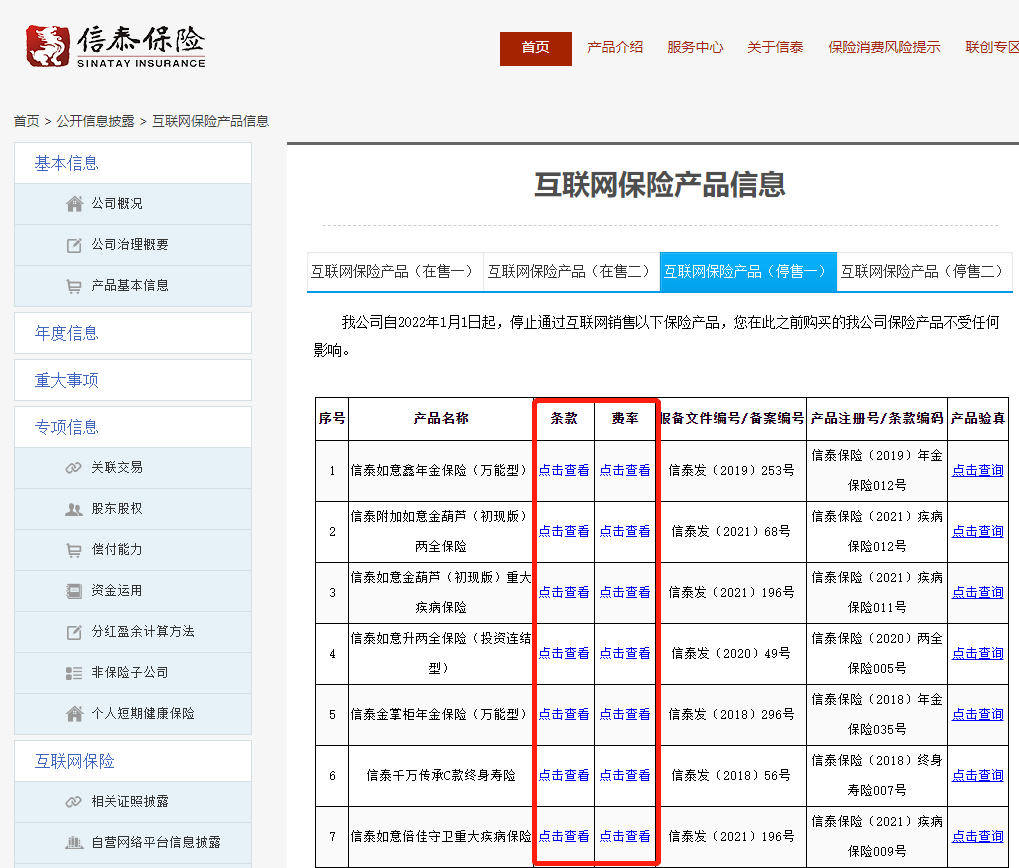Click the link icon beside 相关证照披露
The height and width of the screenshot is (868, 1019).
click(74, 802)
